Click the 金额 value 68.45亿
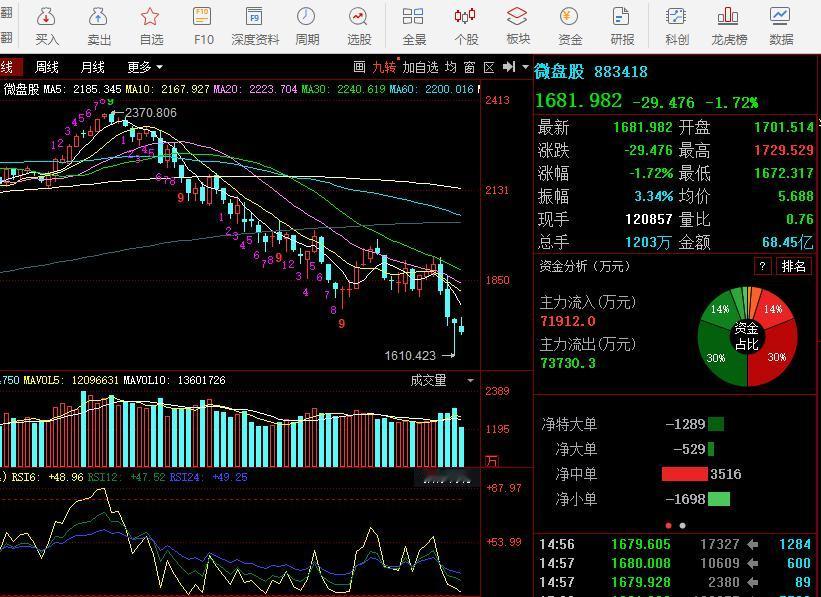Viewport: 821px width, 597px height. click(787, 242)
